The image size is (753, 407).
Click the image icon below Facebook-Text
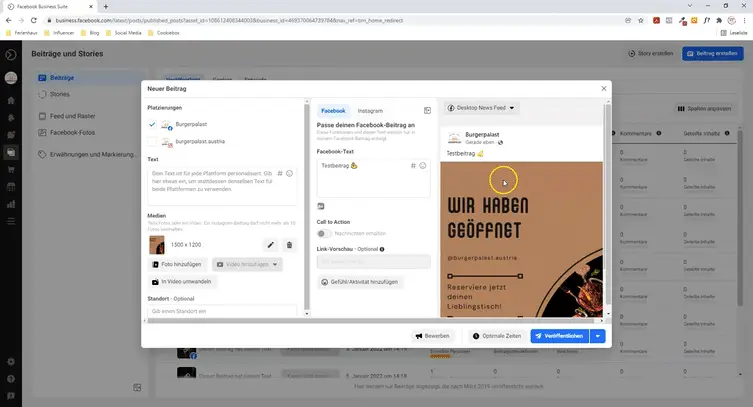click(x=321, y=206)
